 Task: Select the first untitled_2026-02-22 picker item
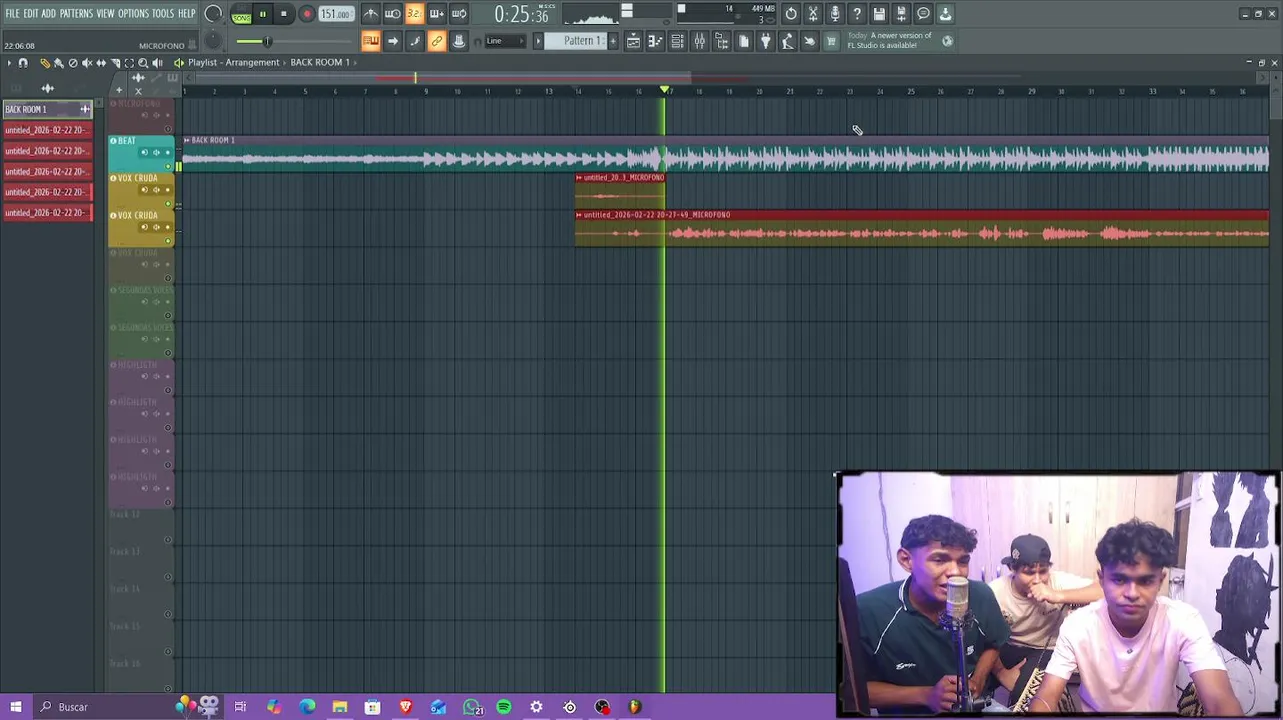coord(47,130)
